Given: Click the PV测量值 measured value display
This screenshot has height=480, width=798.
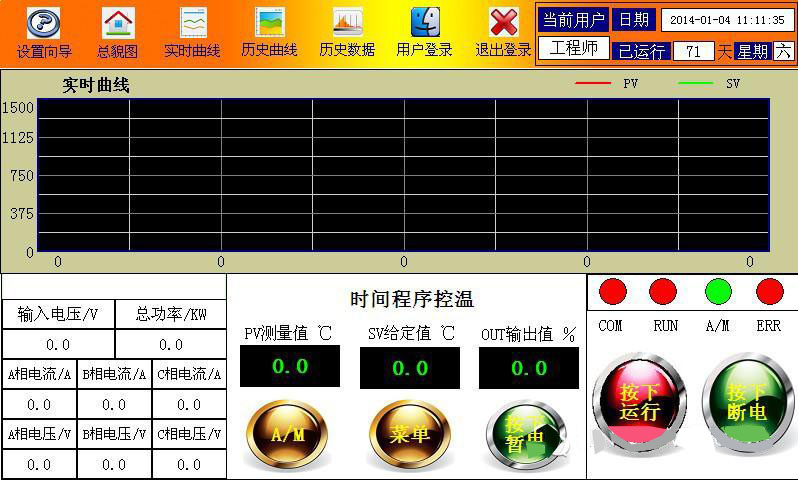Looking at the screenshot, I should tap(290, 367).
